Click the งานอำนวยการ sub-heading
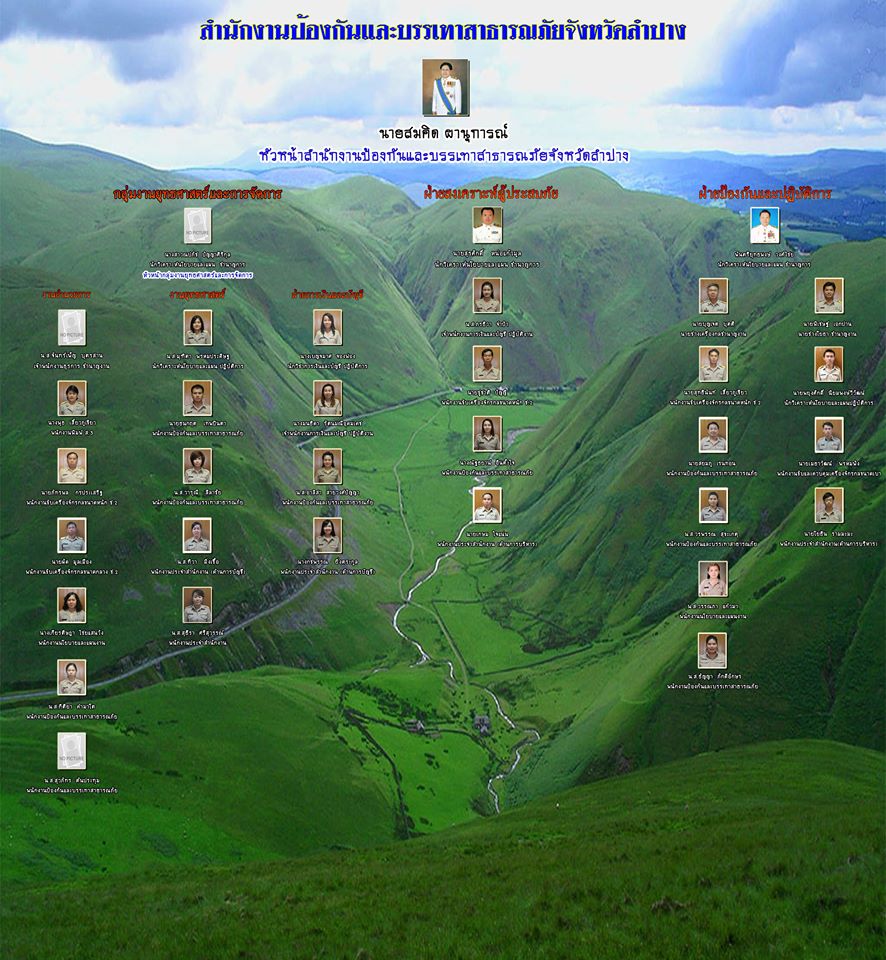Viewport: 886px width, 960px height. pyautogui.click(x=67, y=296)
